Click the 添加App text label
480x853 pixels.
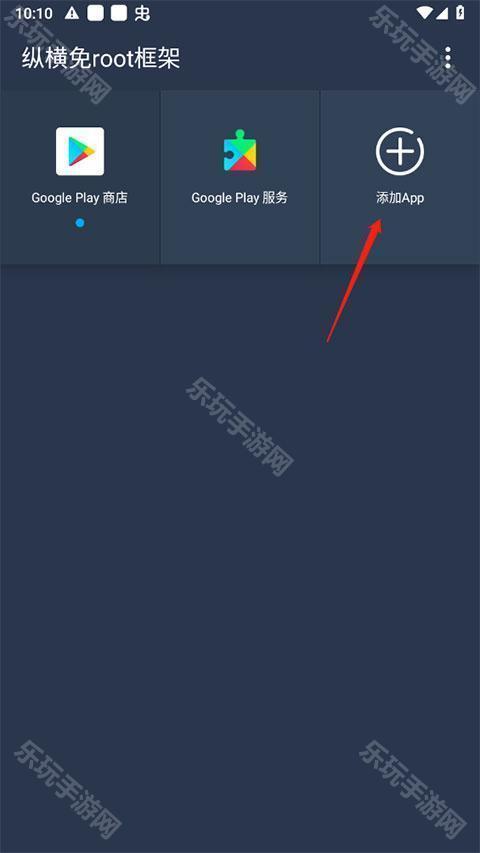click(x=400, y=198)
